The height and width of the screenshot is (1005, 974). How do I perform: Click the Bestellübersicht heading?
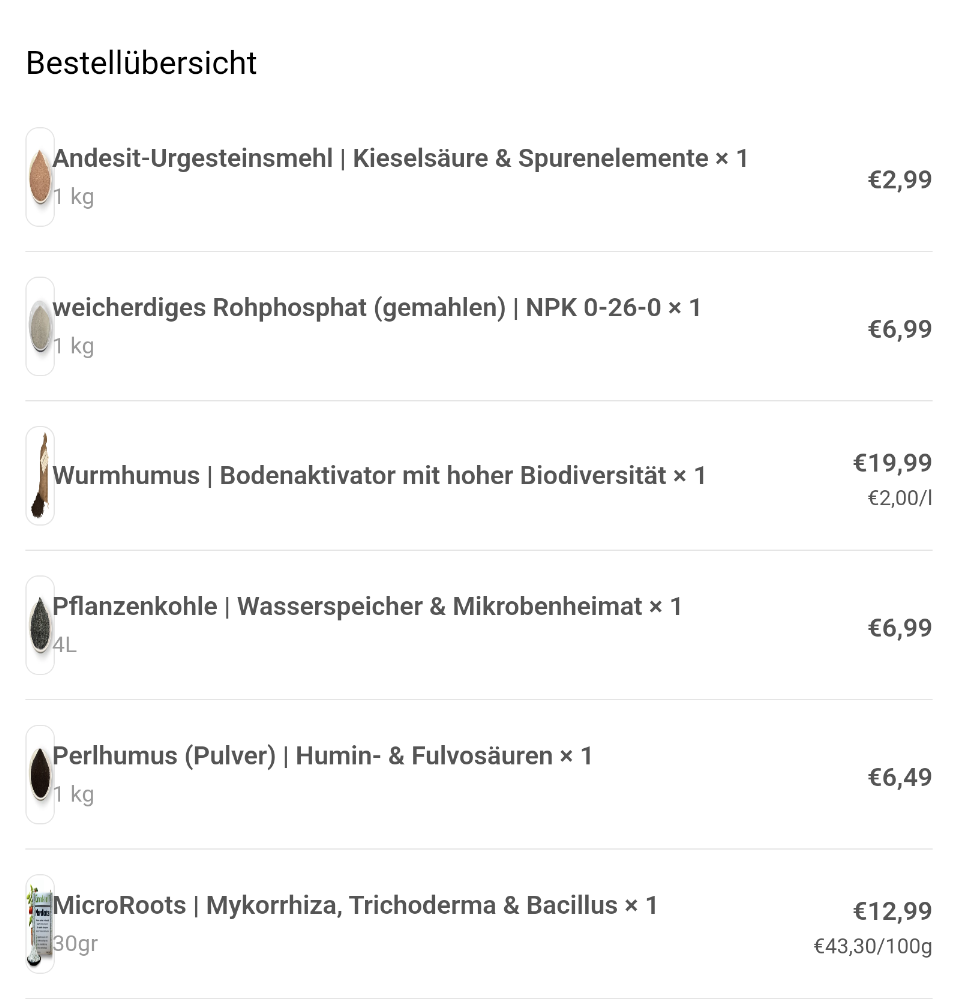(141, 63)
